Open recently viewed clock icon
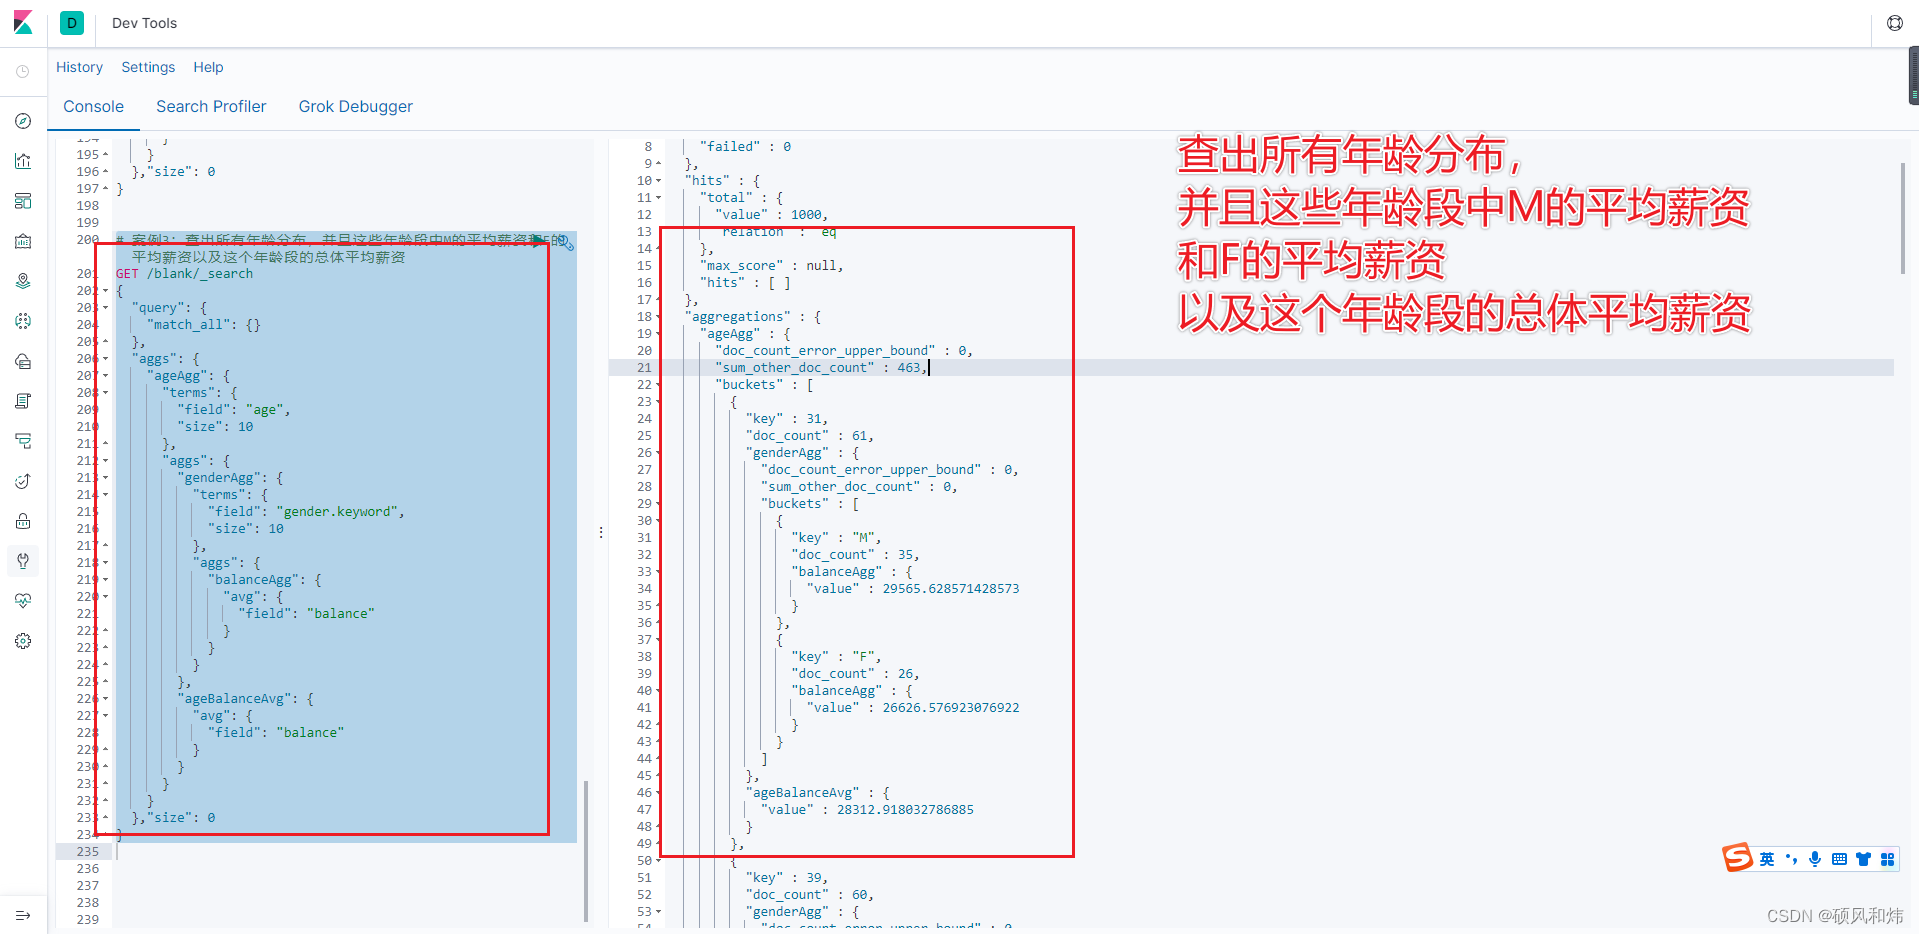Image resolution: width=1919 pixels, height=934 pixels. 23,72
